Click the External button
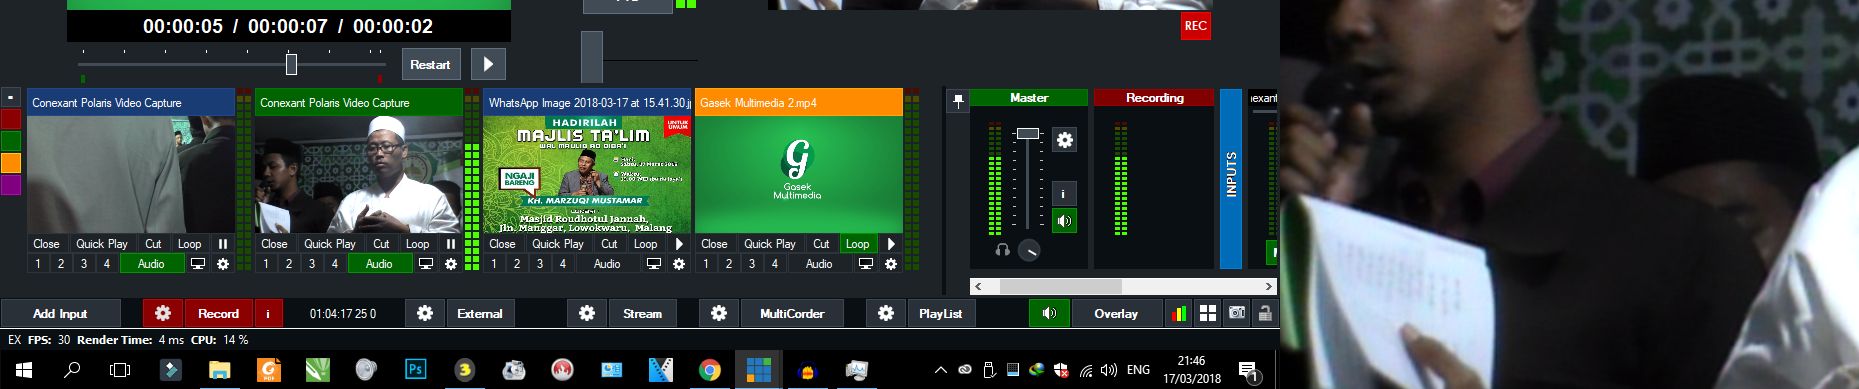Image resolution: width=1859 pixels, height=389 pixels. tap(480, 313)
